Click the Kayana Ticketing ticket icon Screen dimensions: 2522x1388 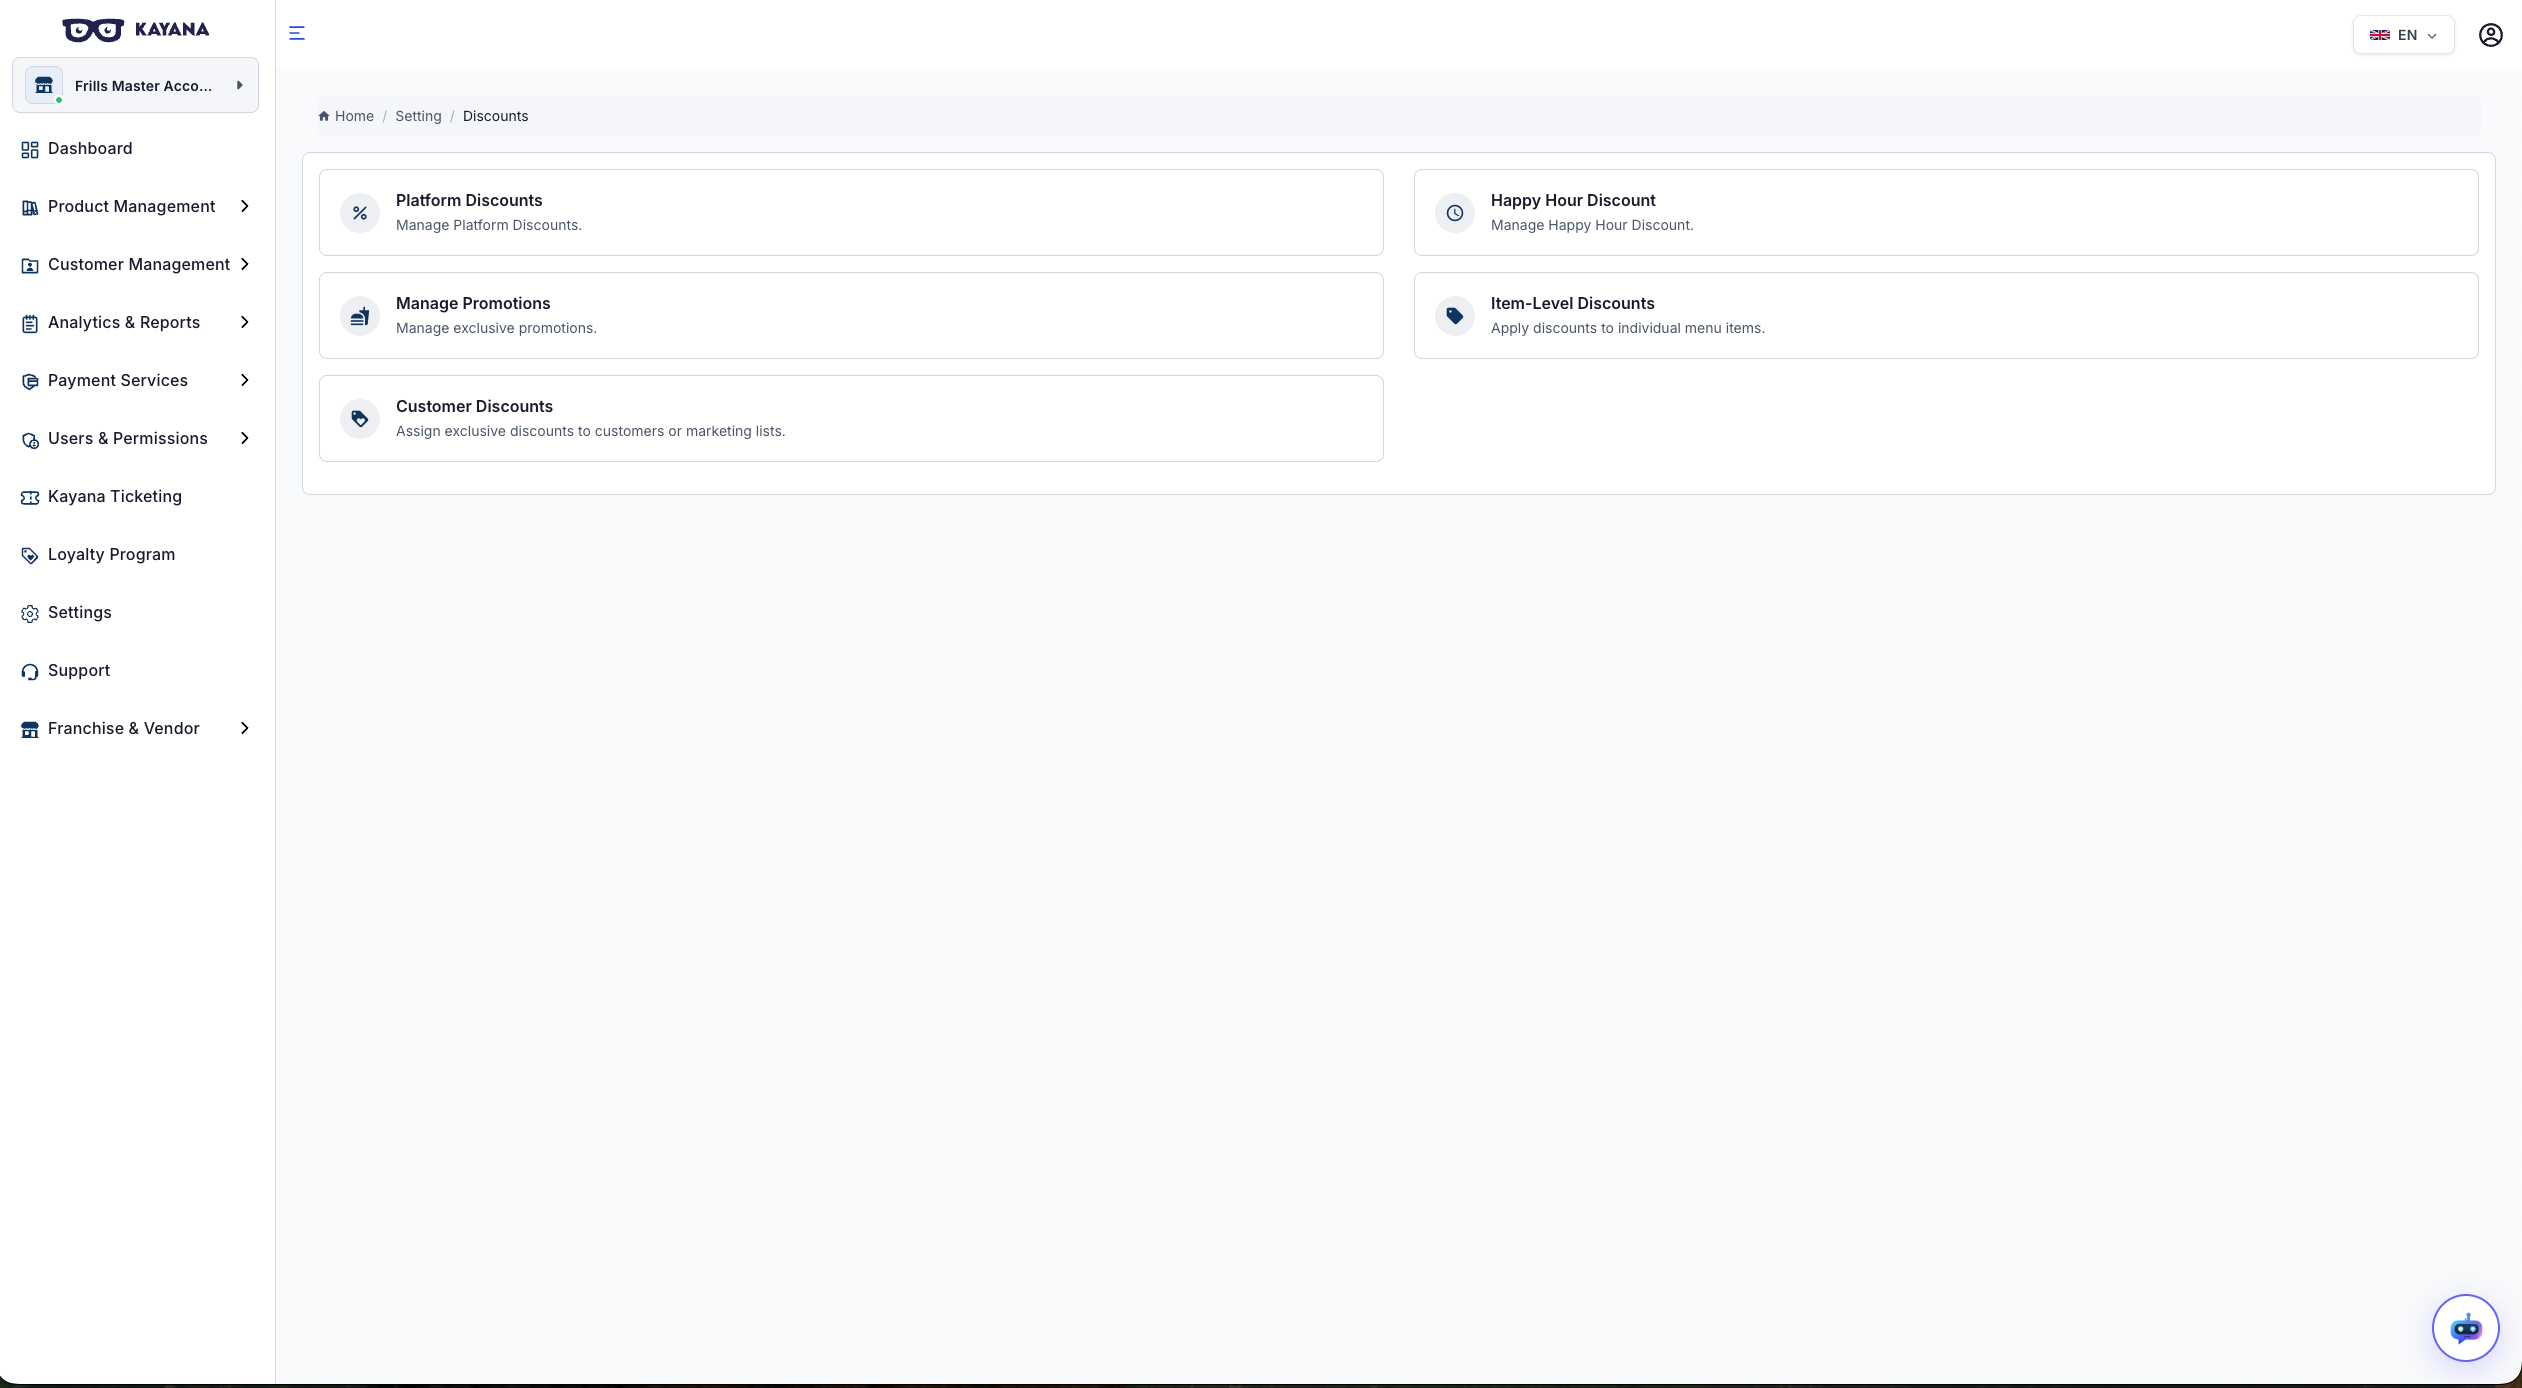click(30, 498)
